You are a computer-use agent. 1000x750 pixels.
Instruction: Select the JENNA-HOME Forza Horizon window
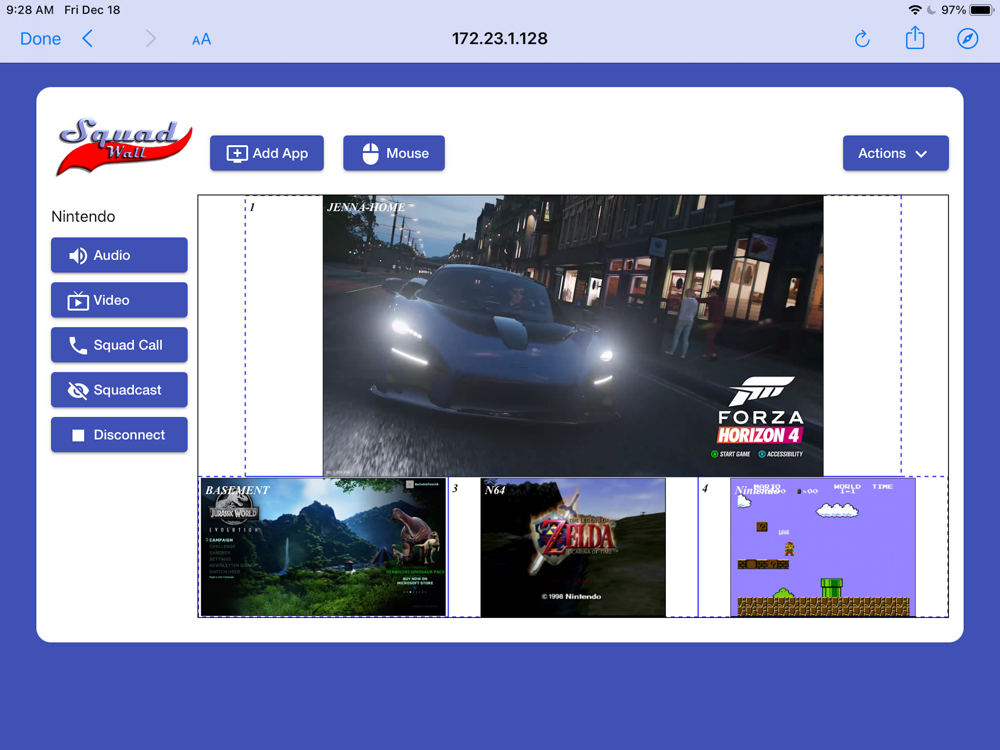573,335
